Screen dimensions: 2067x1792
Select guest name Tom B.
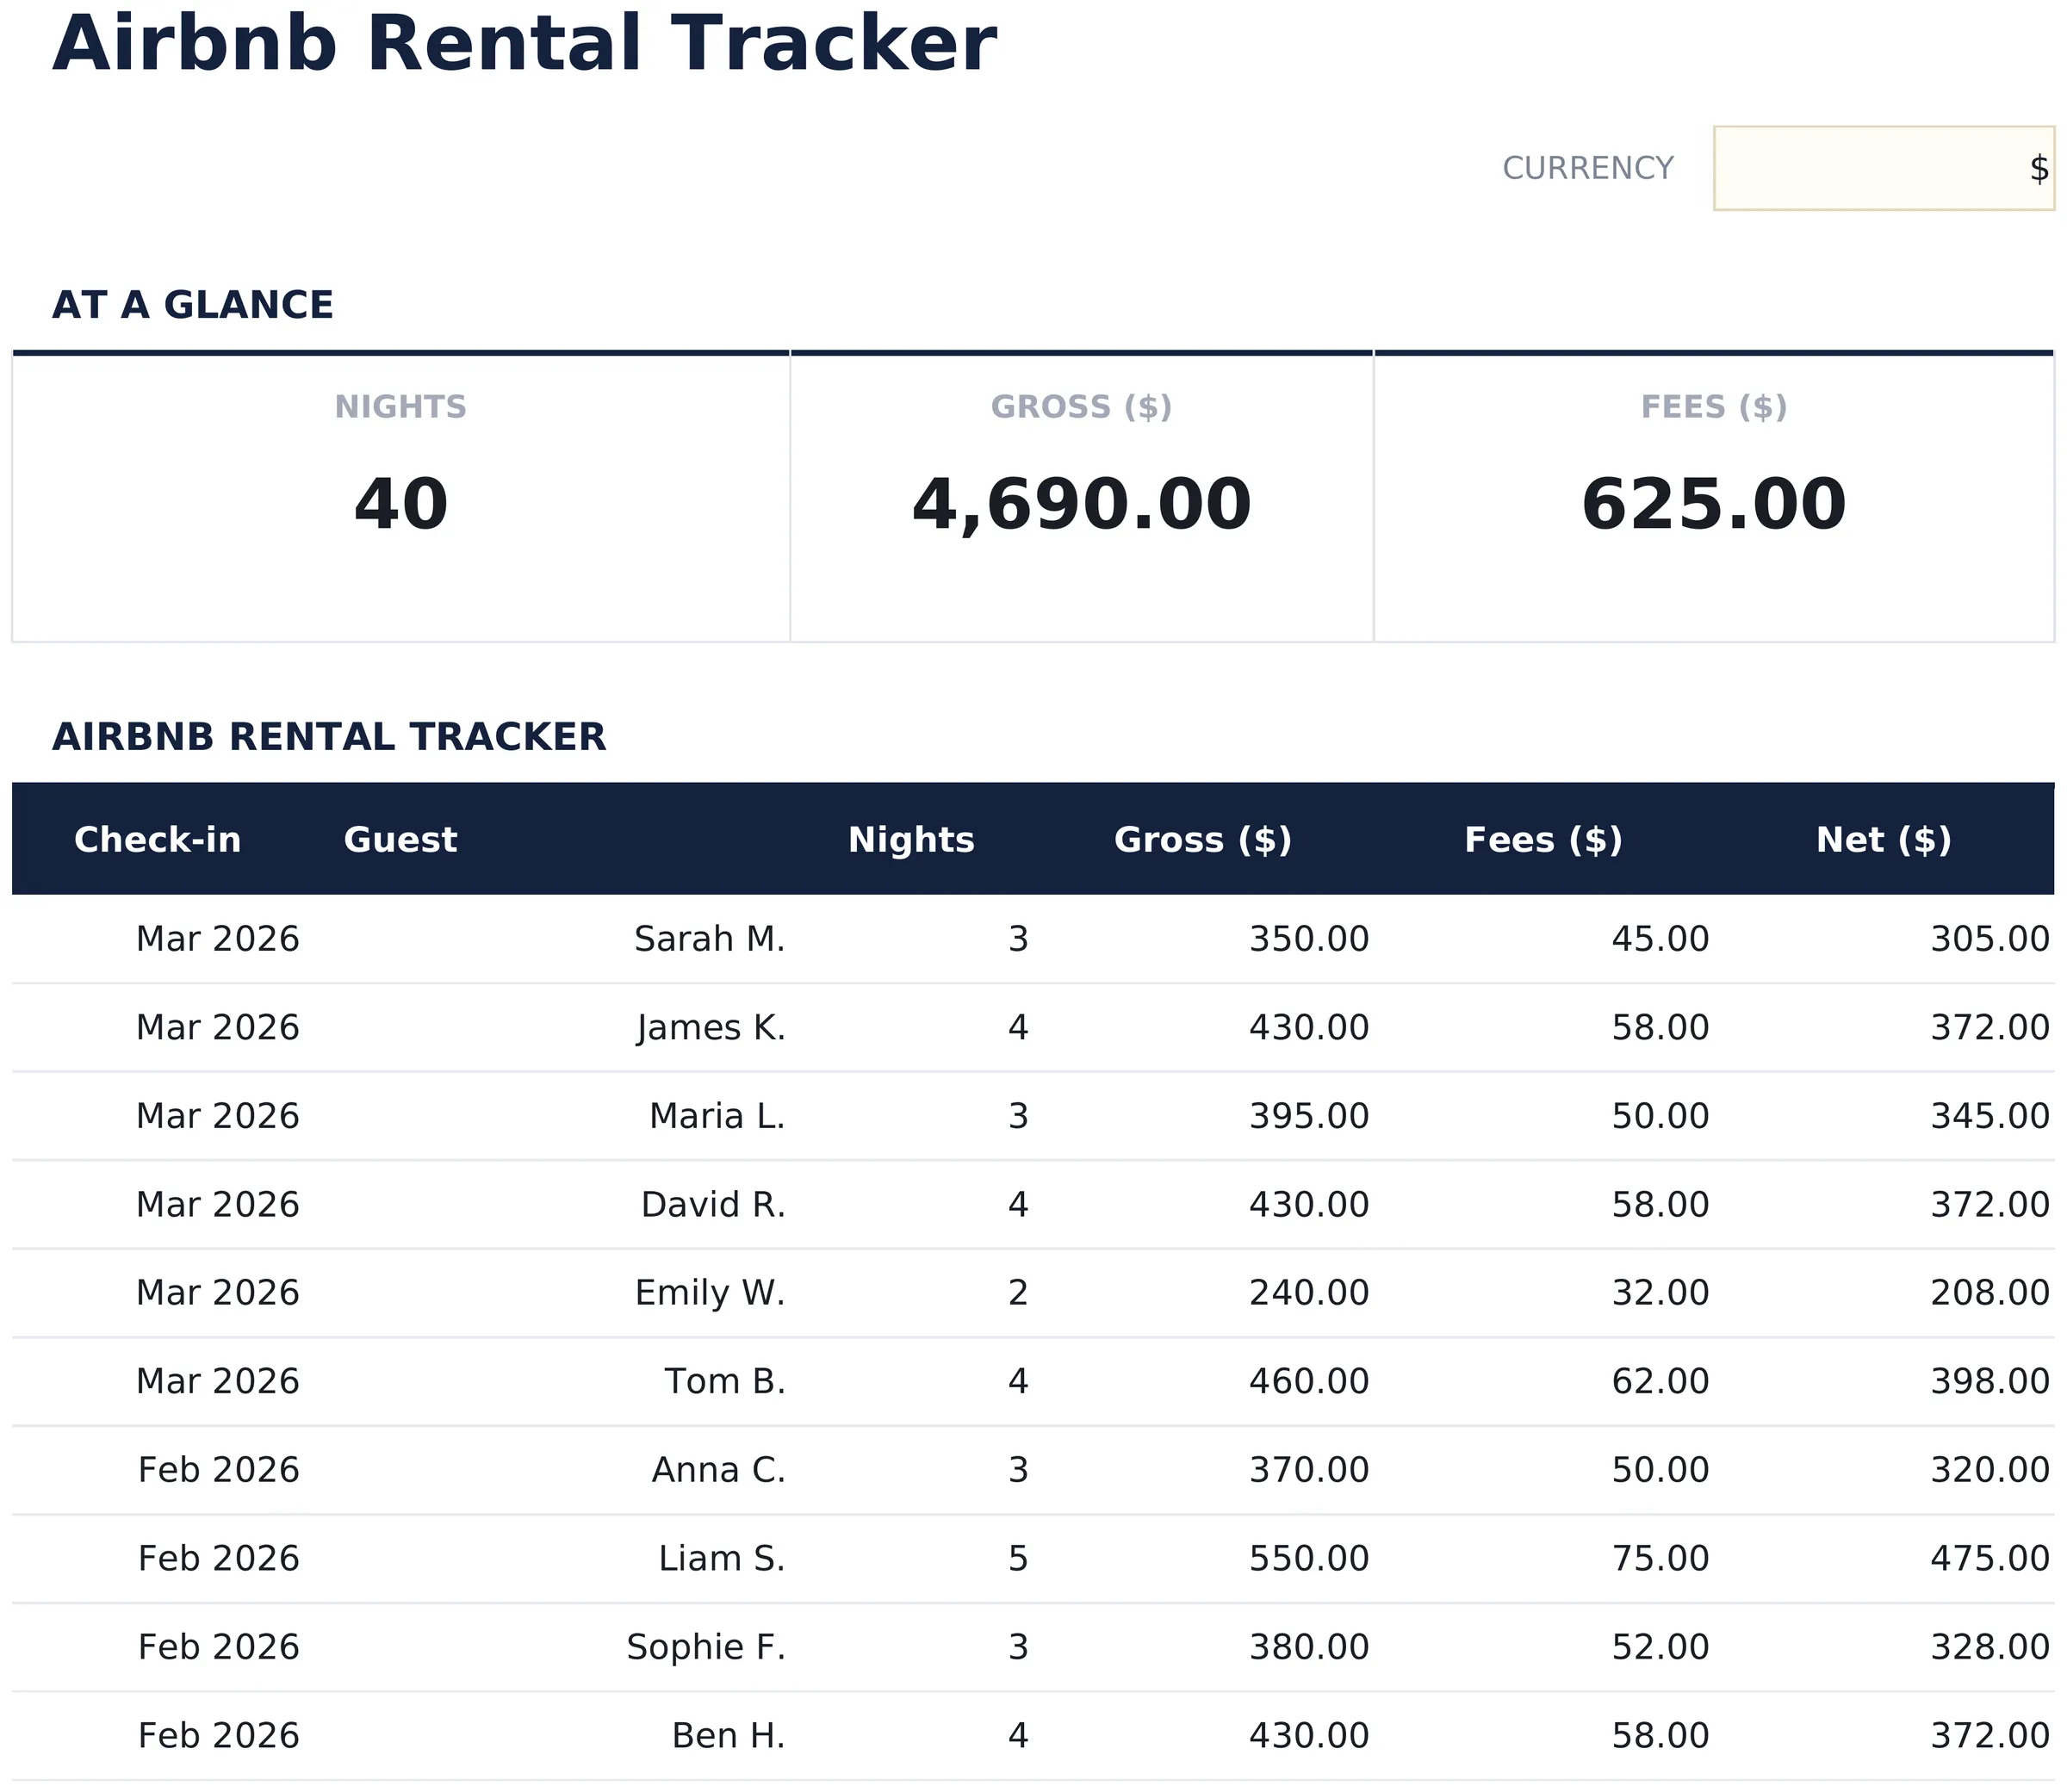725,1382
